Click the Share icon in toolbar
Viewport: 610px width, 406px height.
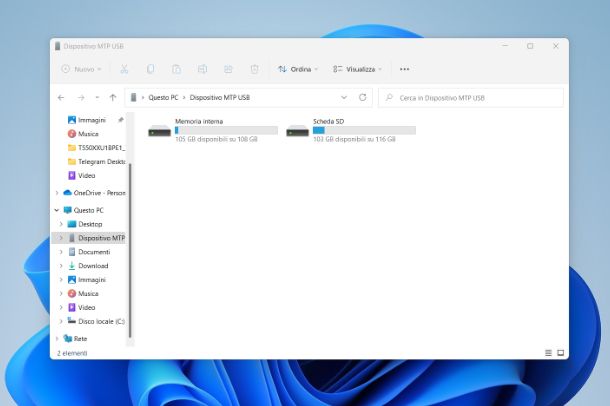228,69
